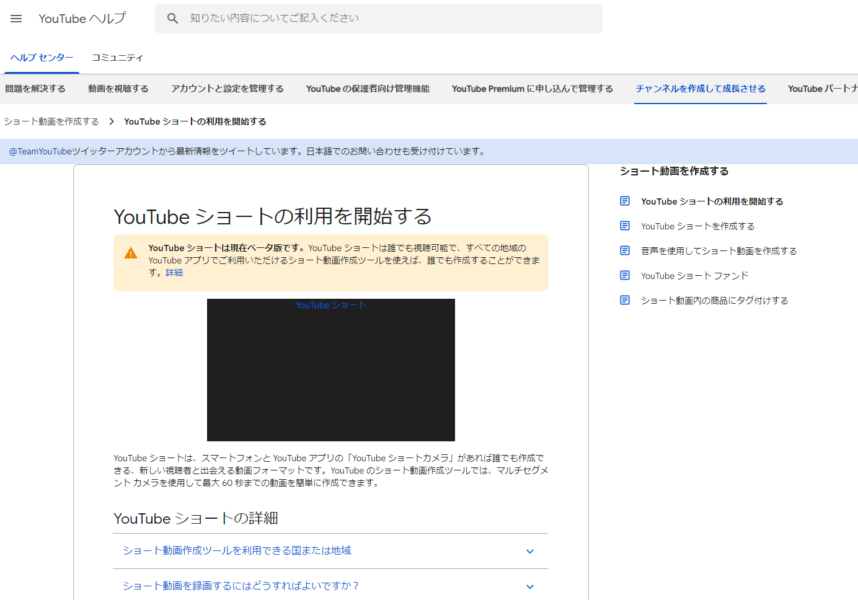Click the YouTube ショート video title link
858x600 pixels.
(331, 305)
